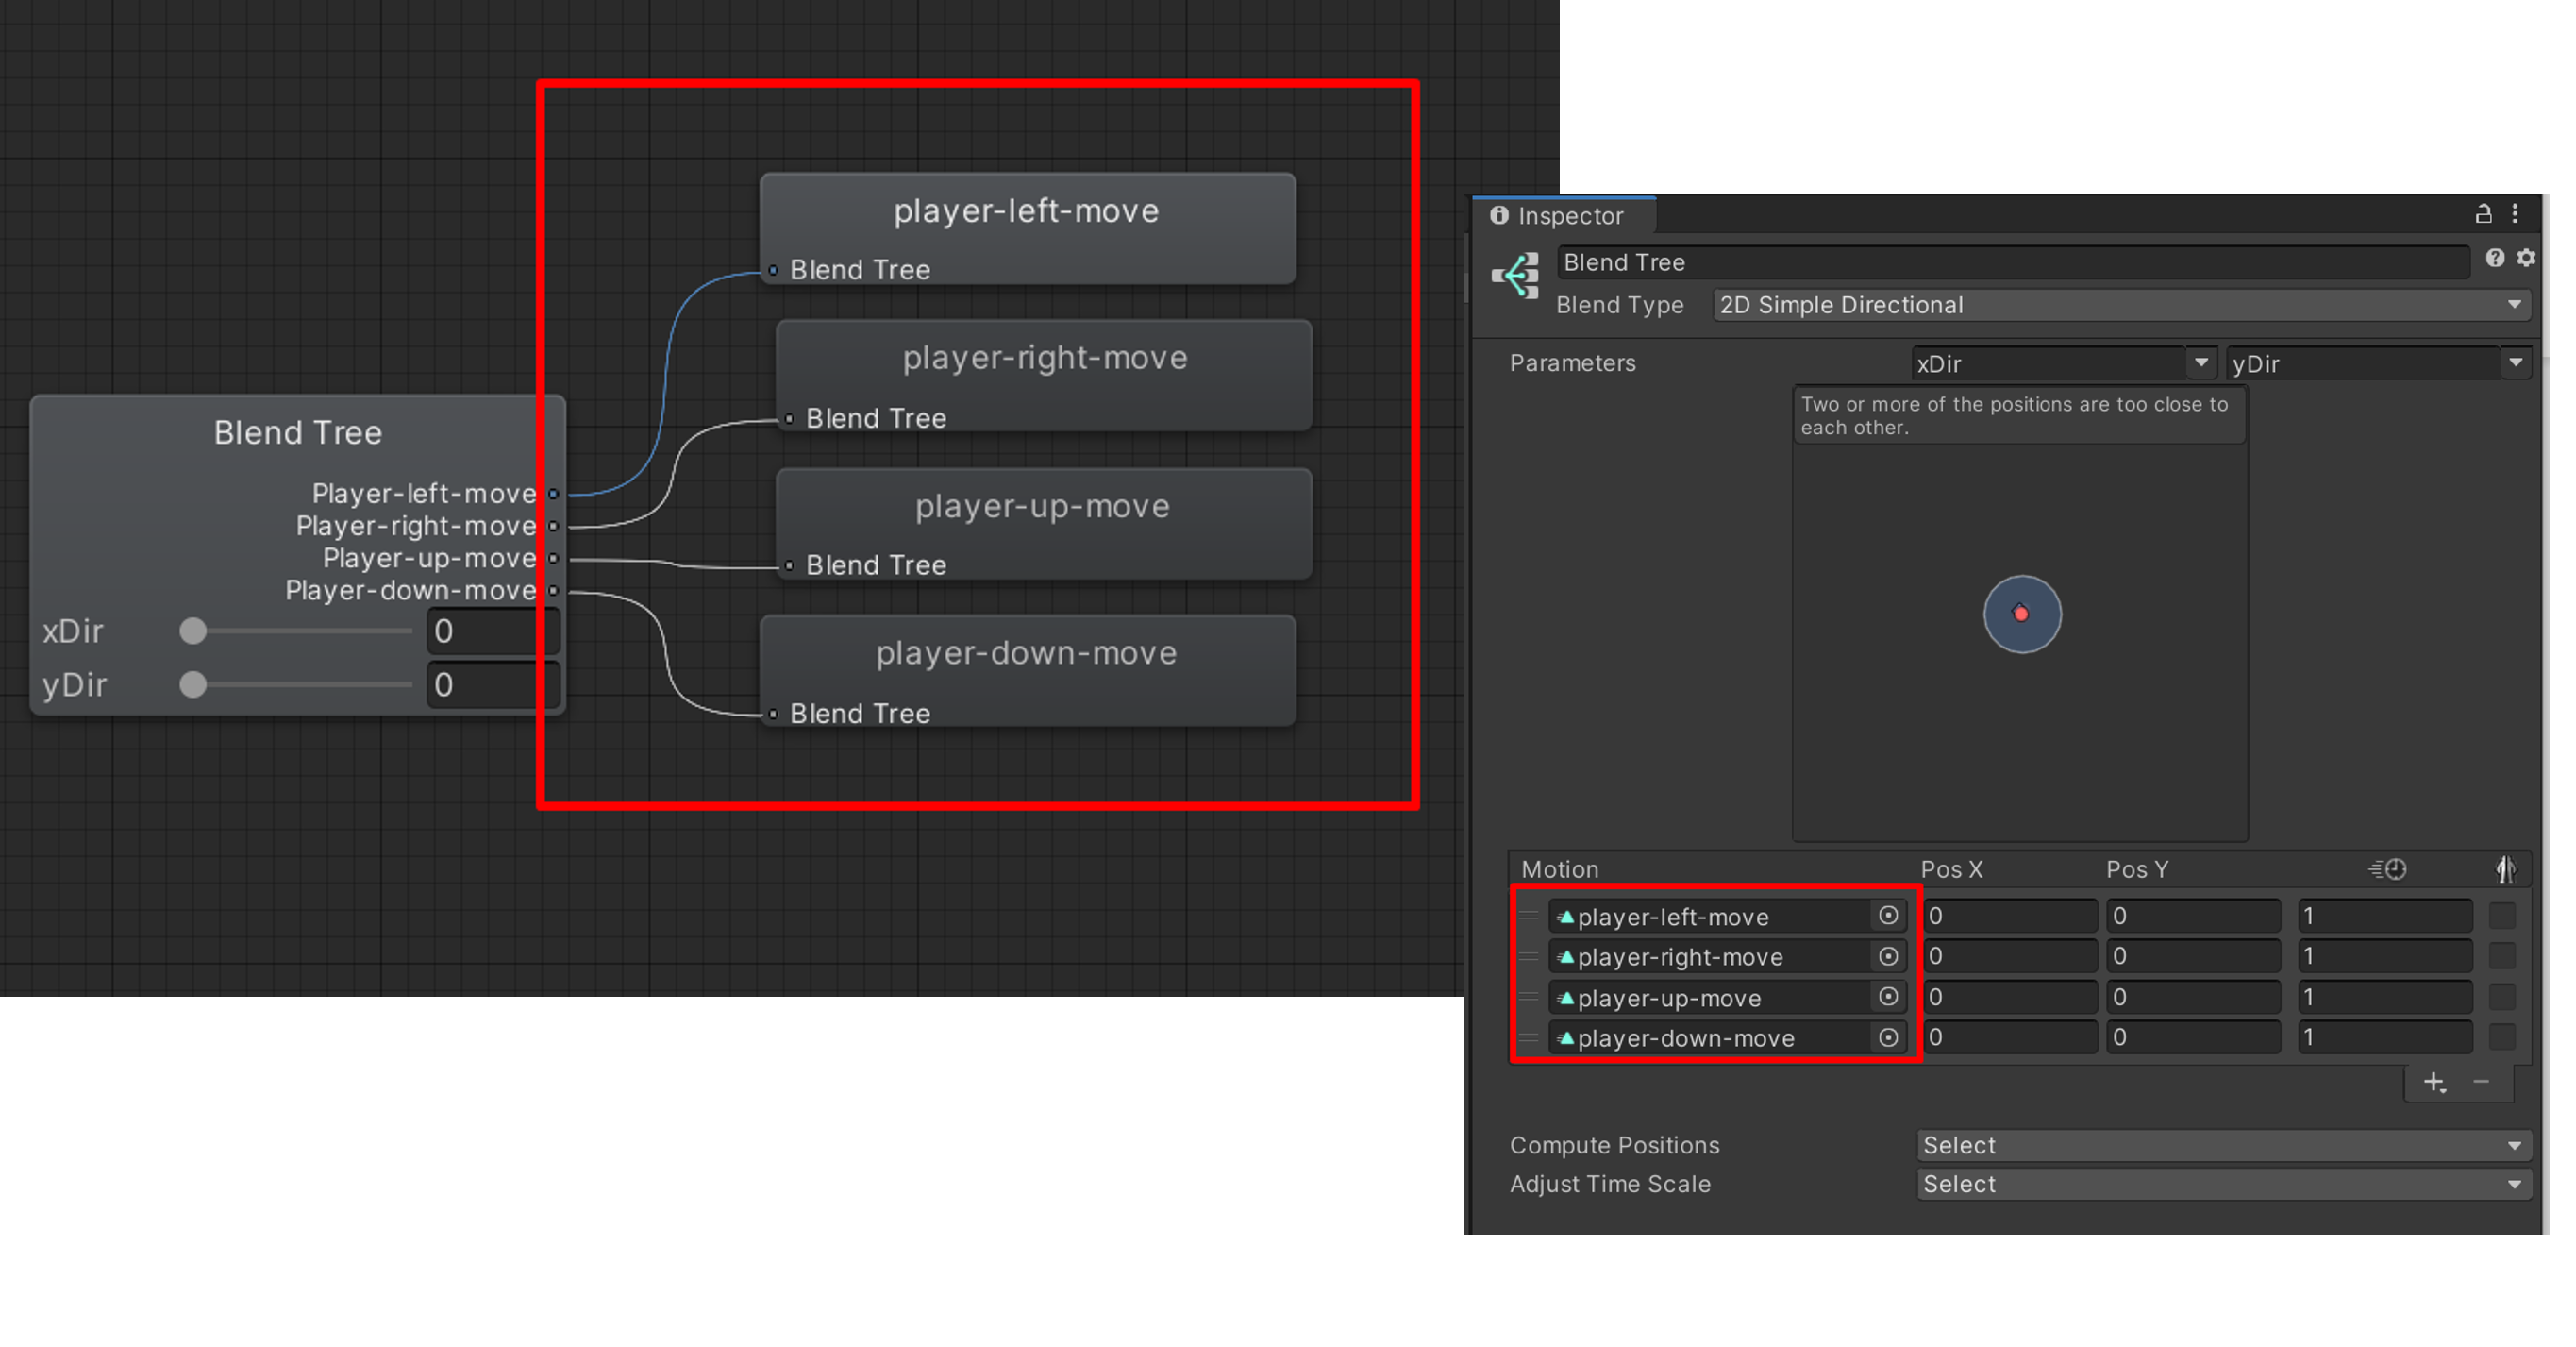This screenshot has height=1347, width=2576.
Task: Click the Inspector lock icon
Action: coord(2483,214)
